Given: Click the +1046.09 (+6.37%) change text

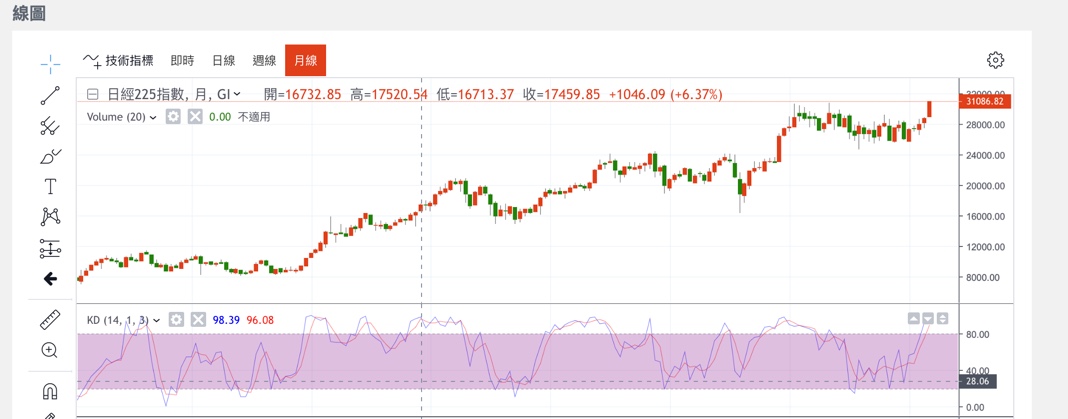Looking at the screenshot, I should click(665, 95).
